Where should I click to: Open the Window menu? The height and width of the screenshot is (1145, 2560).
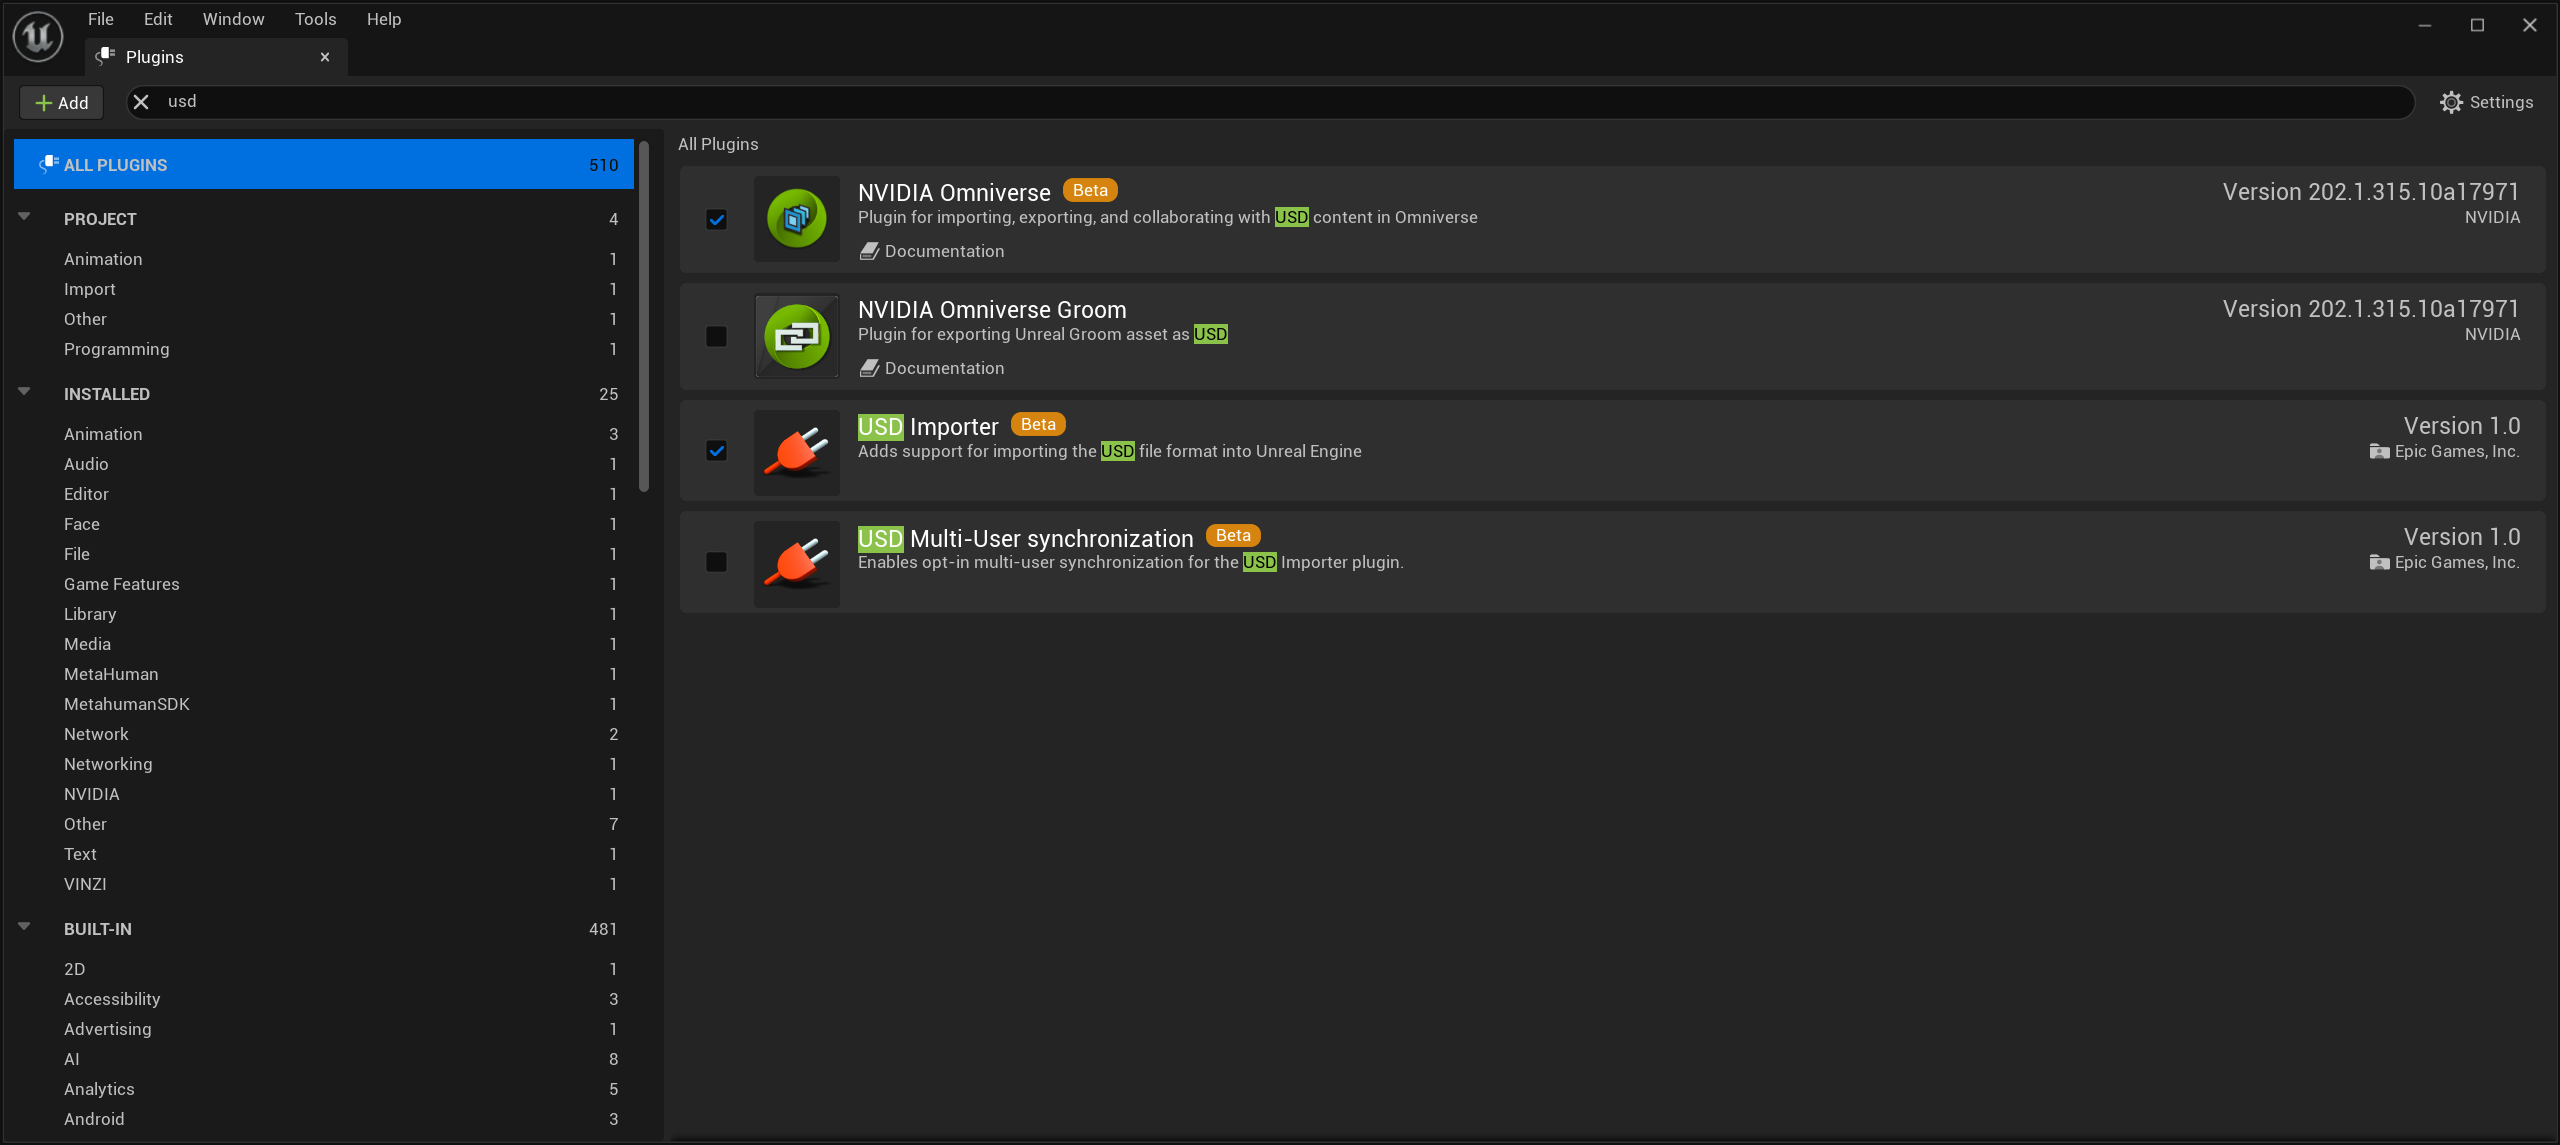coord(233,19)
